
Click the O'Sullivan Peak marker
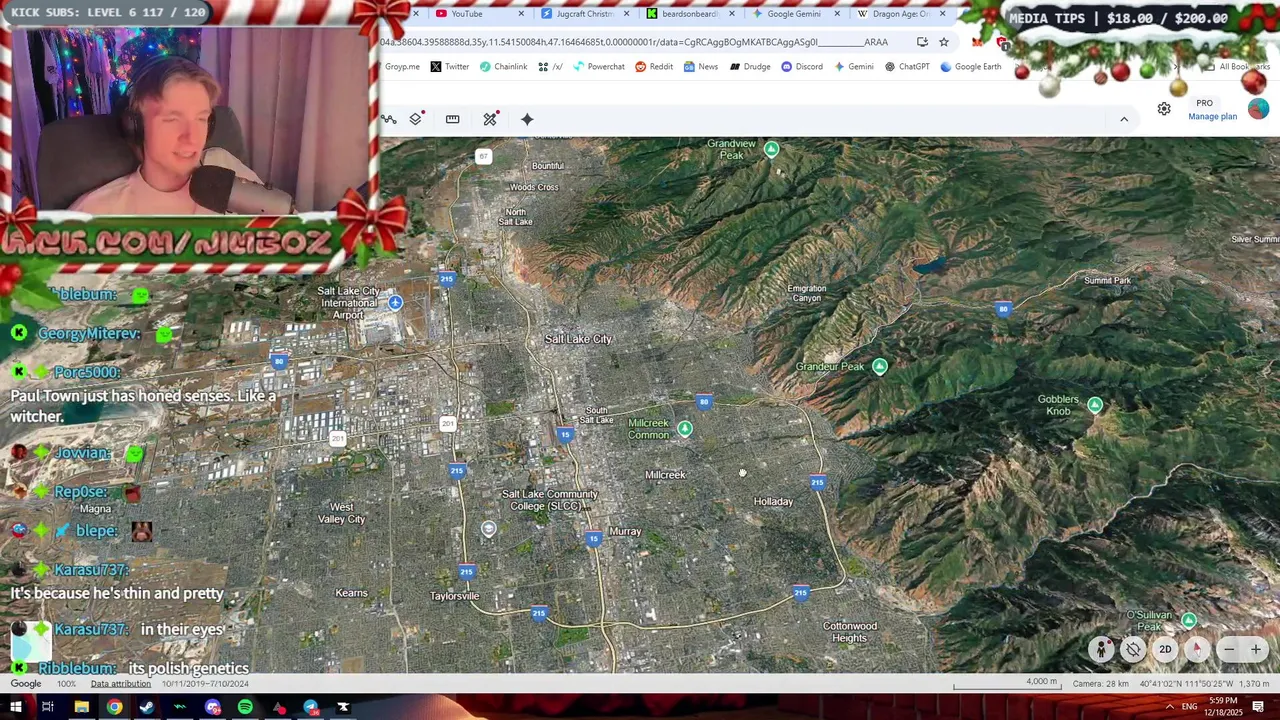tap(1189, 620)
